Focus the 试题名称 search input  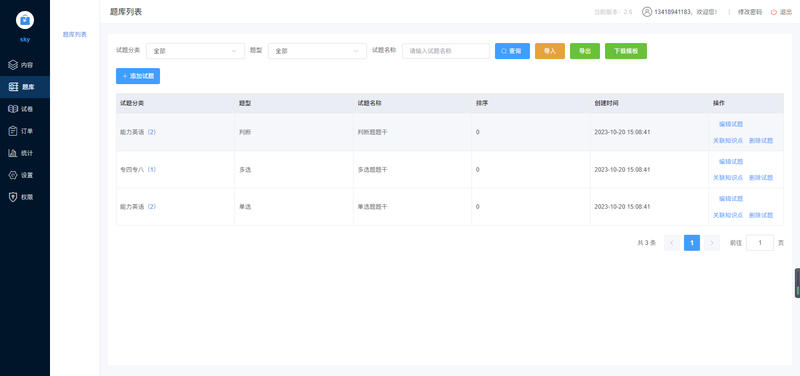(446, 51)
